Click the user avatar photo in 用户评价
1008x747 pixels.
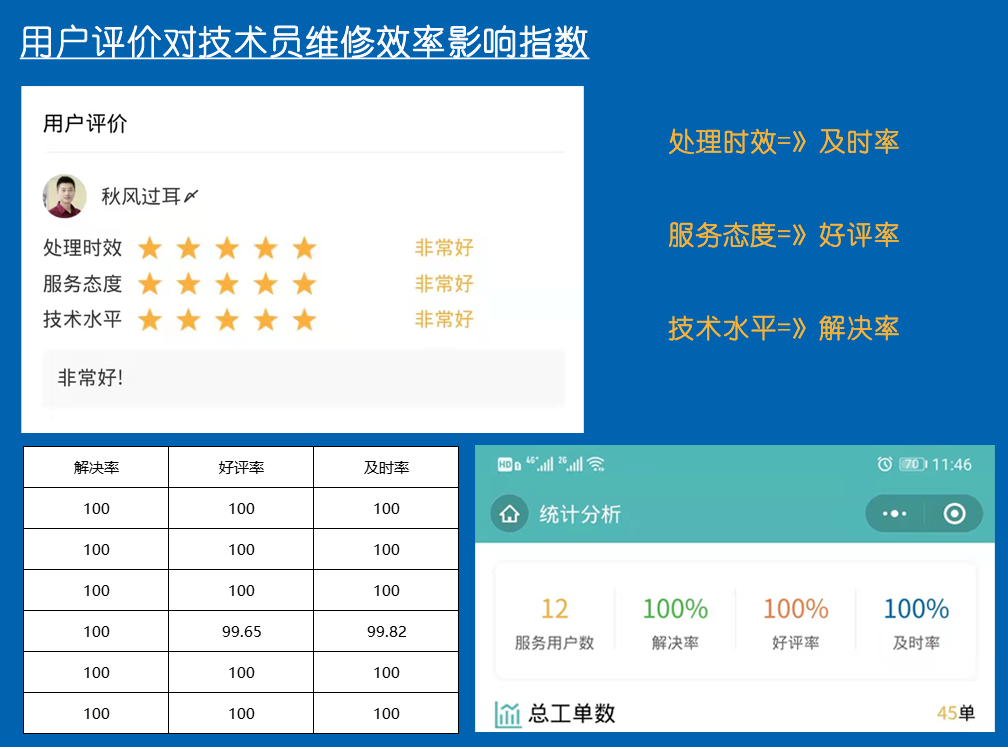65,194
